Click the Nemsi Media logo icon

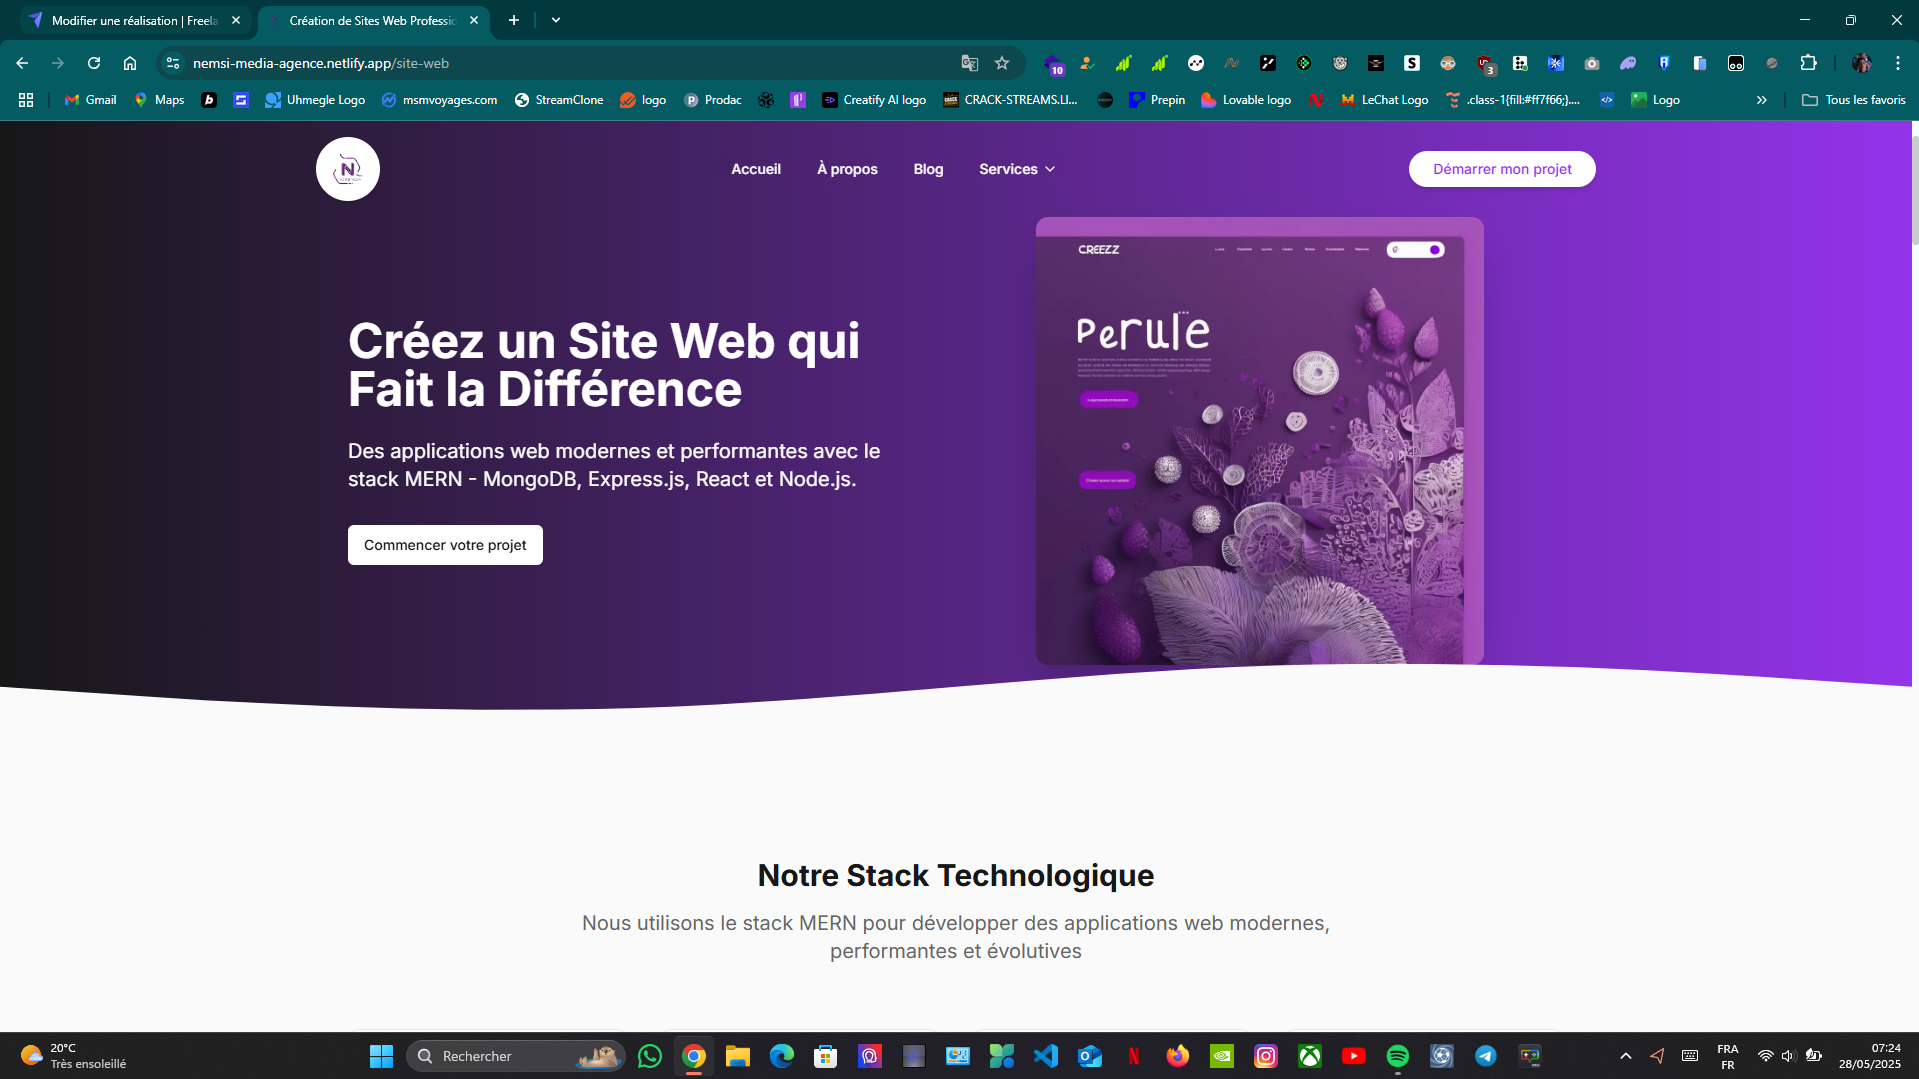(x=347, y=169)
